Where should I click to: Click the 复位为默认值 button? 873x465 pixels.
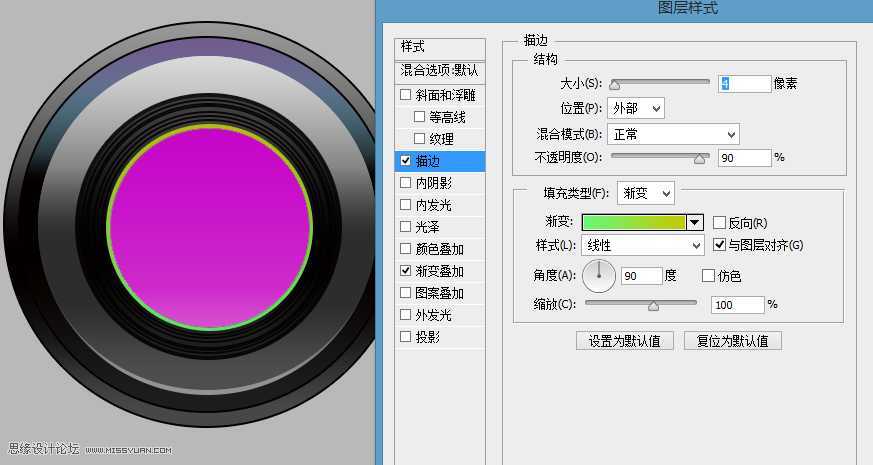click(732, 340)
